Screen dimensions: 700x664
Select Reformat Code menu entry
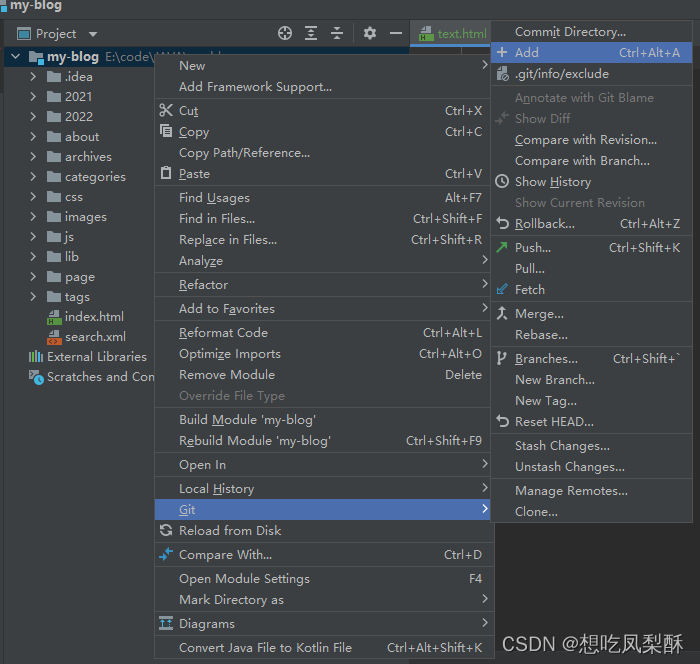(x=325, y=333)
